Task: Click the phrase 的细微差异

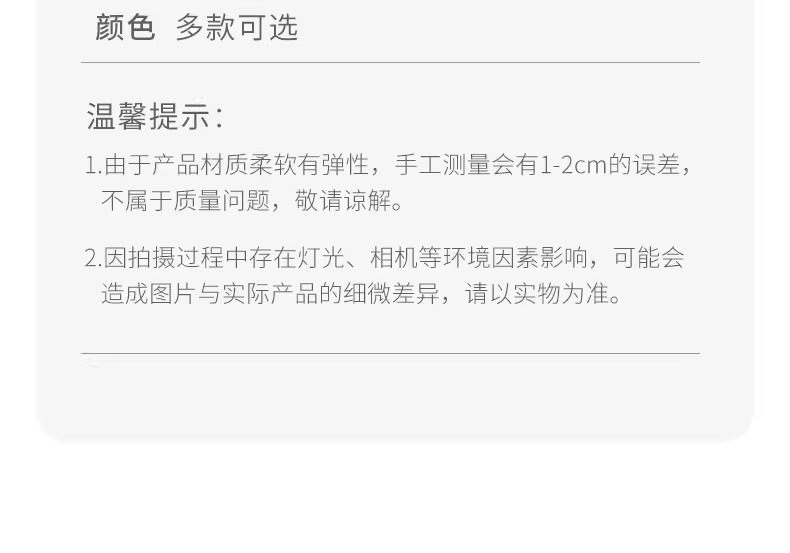Action: coord(379,293)
